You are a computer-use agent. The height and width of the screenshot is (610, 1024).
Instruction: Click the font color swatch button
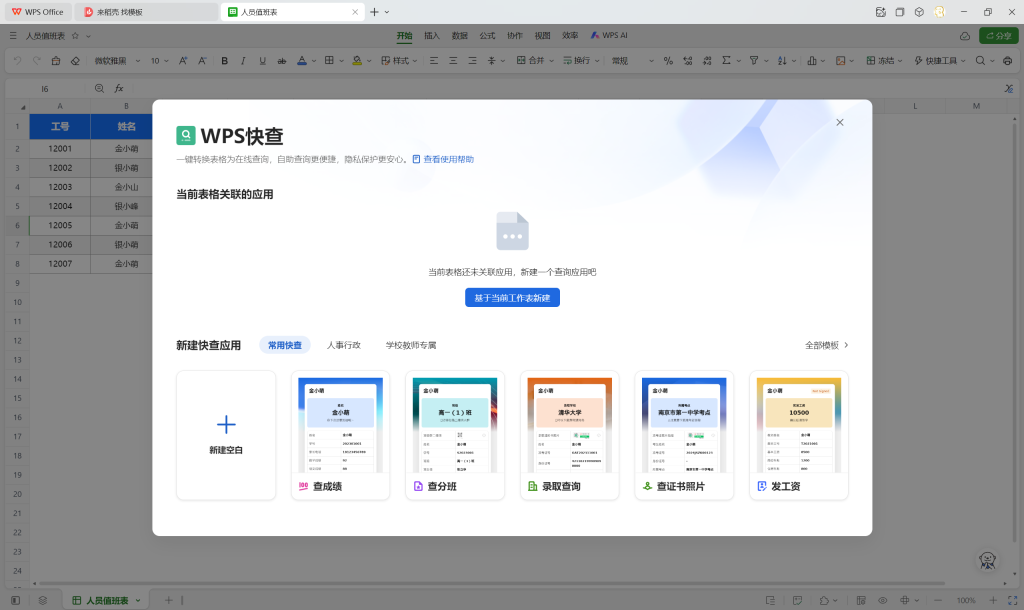(302, 61)
